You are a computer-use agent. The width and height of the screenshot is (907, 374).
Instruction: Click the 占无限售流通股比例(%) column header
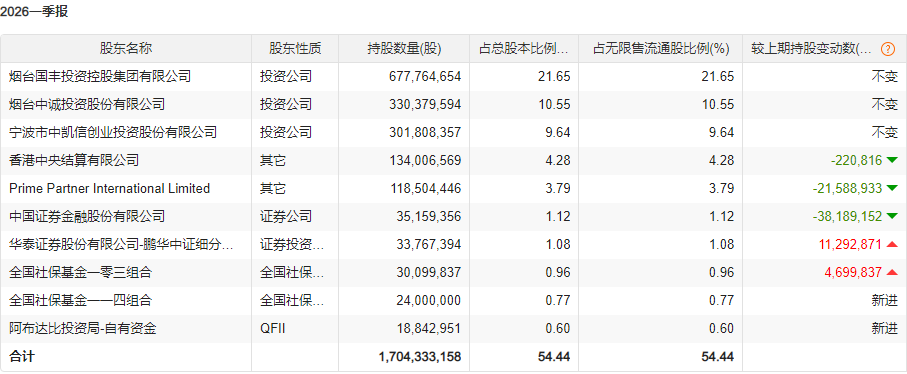661,49
